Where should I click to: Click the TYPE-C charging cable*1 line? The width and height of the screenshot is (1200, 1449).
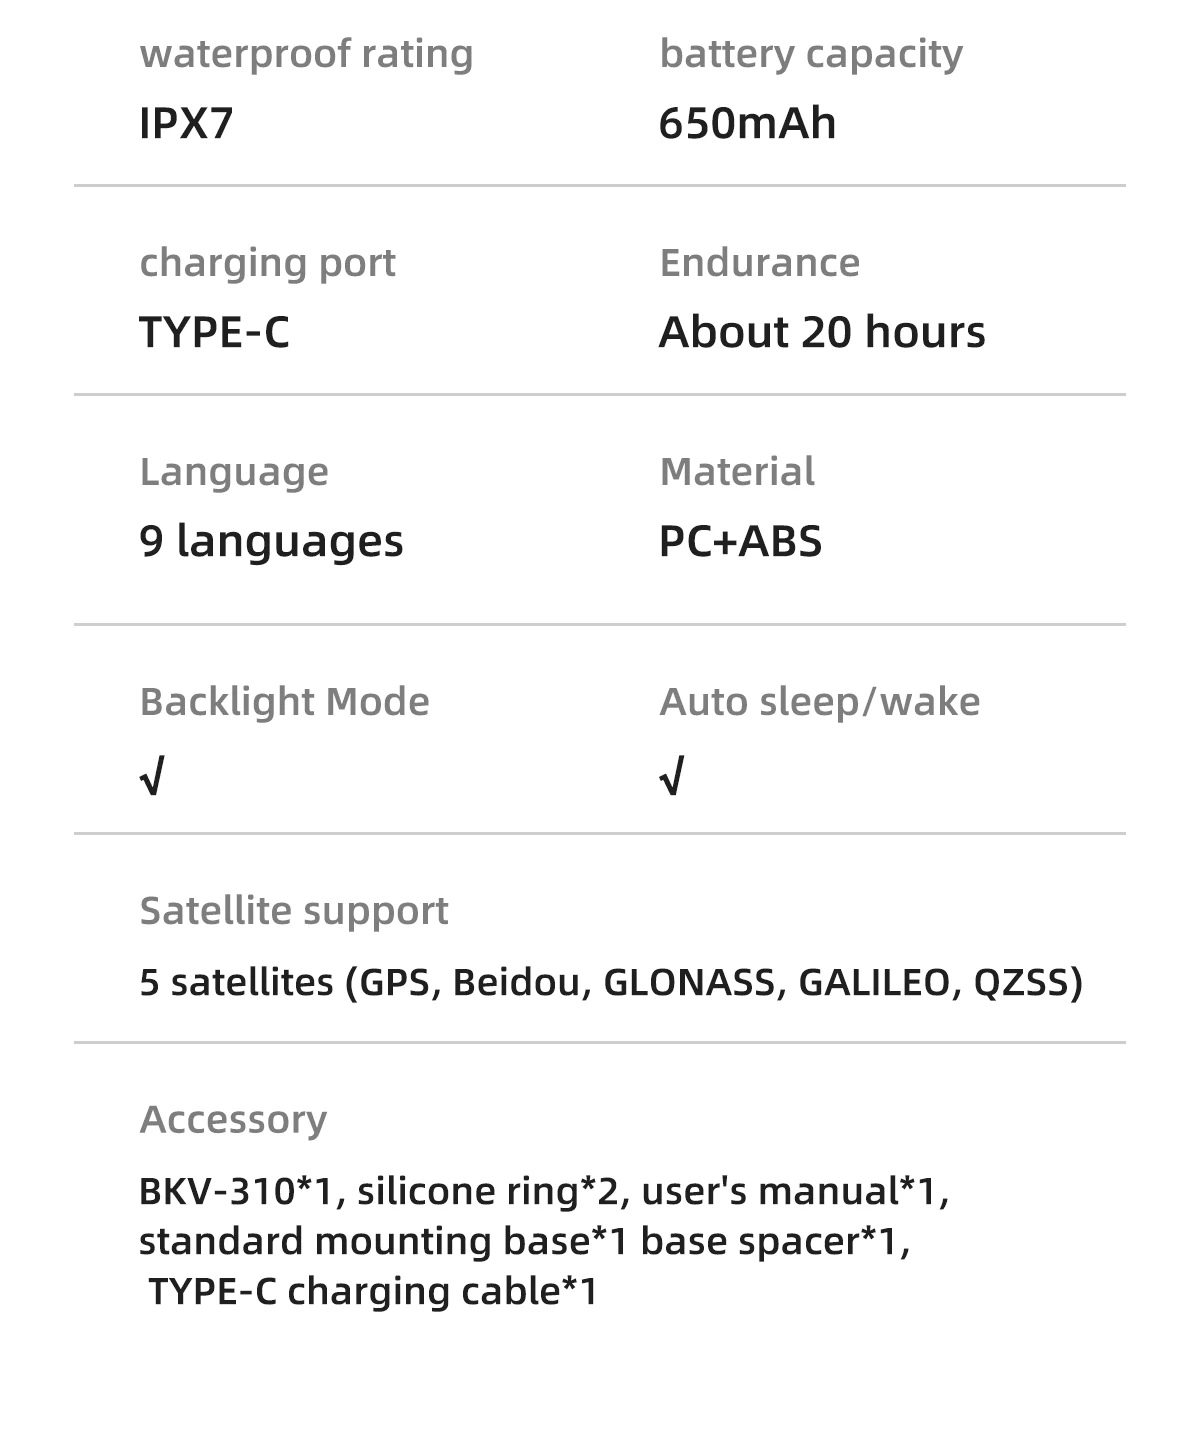click(x=373, y=1291)
